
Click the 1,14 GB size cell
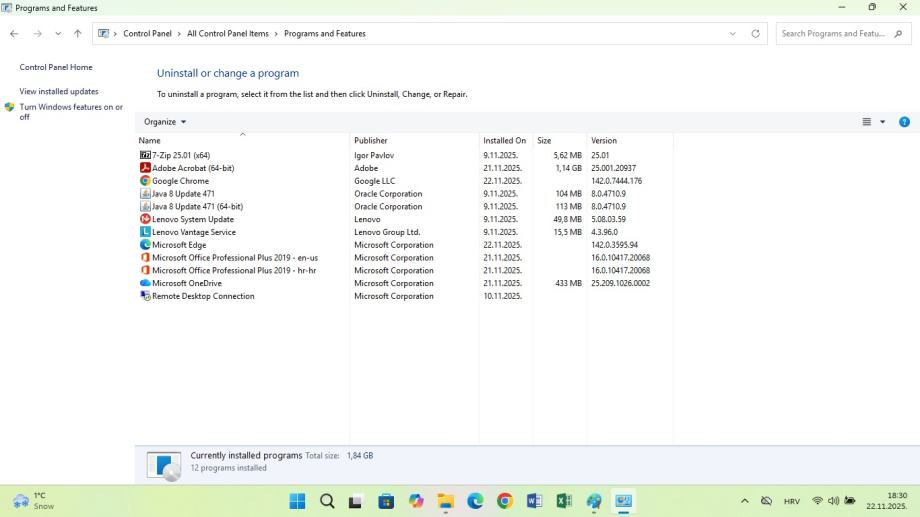[568, 168]
